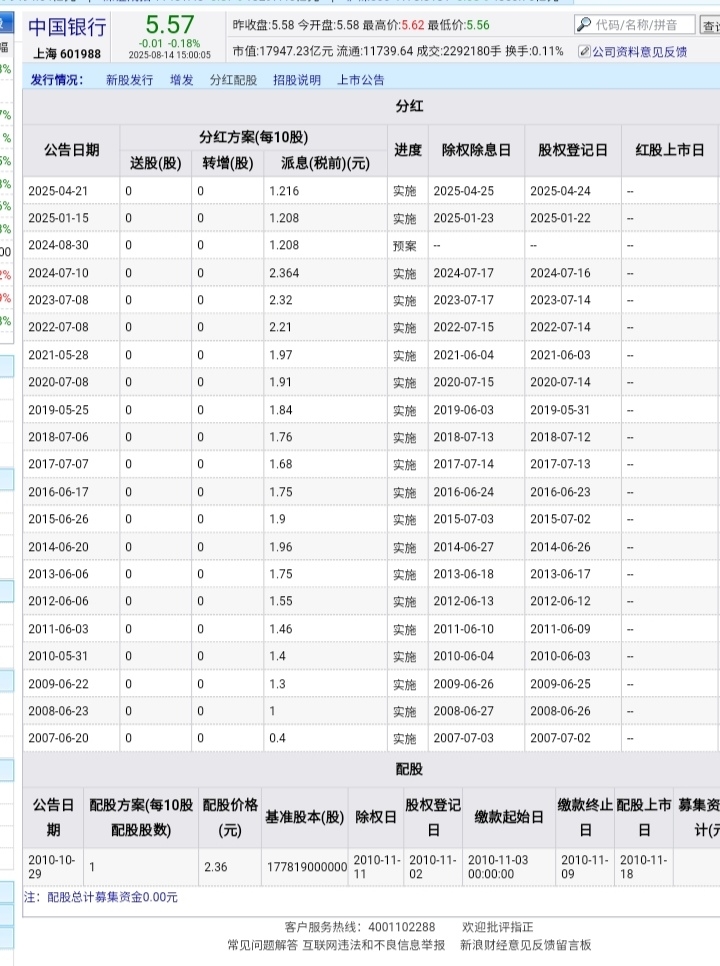Screen dimensions: 720x966
Task: Click the 查询 search button
Action: coord(710,25)
